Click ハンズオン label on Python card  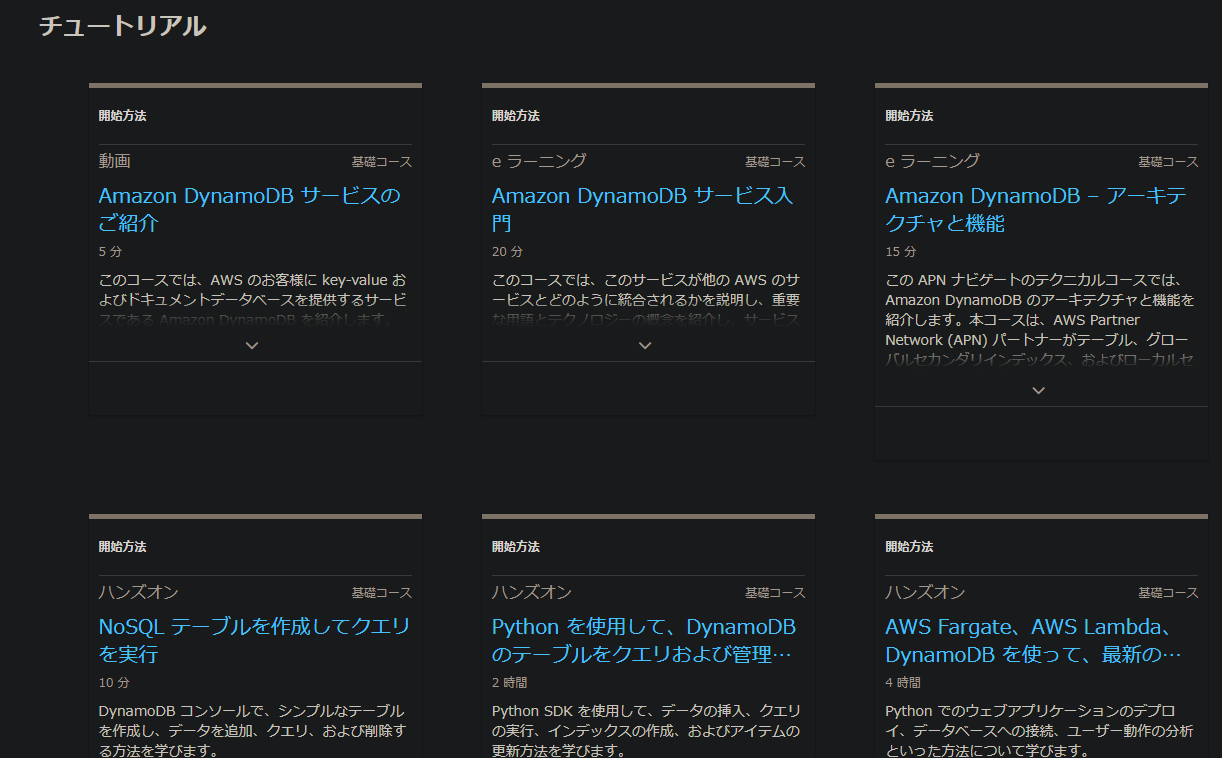coord(532,592)
